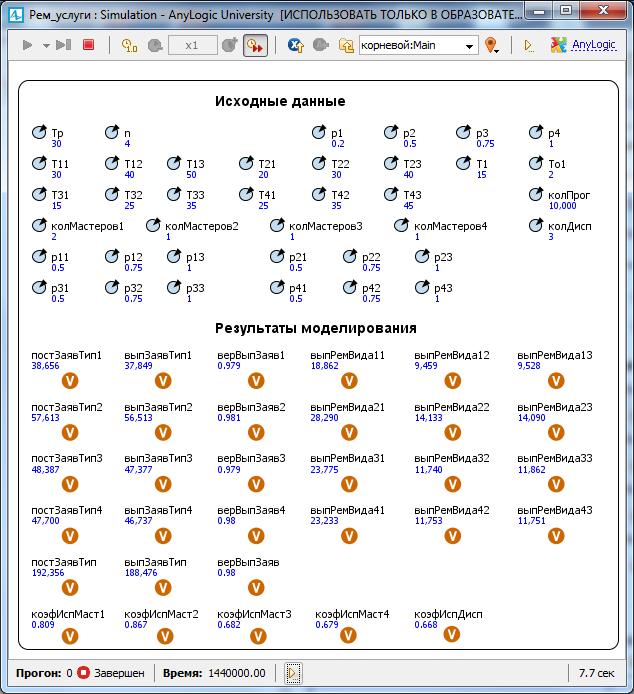The height and width of the screenshot is (694, 634).
Task: Click the AnyLogic application icon in title bar
Action: (x=16, y=15)
